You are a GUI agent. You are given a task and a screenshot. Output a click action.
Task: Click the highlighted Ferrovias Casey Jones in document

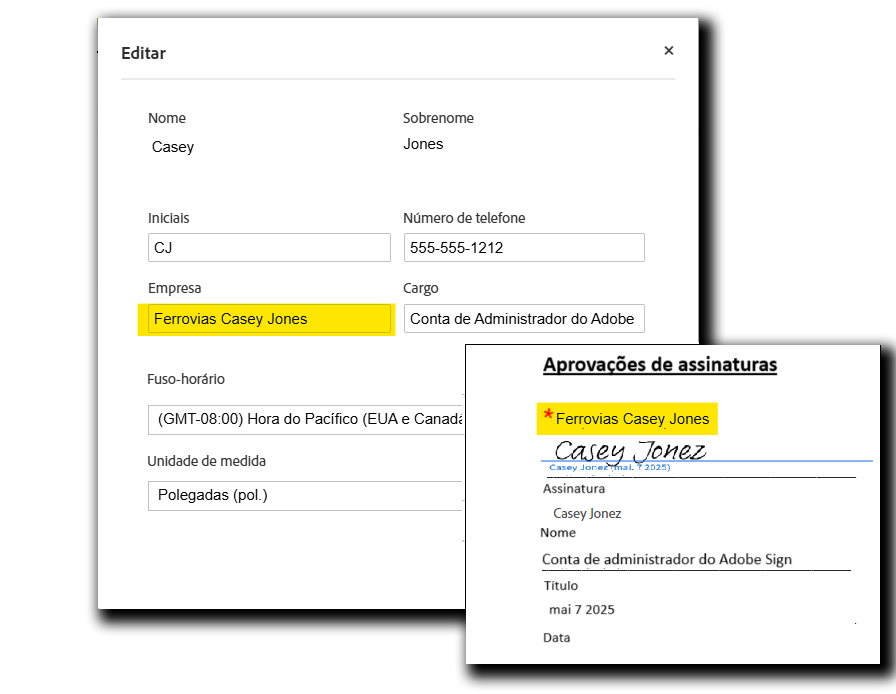pyautogui.click(x=632, y=419)
